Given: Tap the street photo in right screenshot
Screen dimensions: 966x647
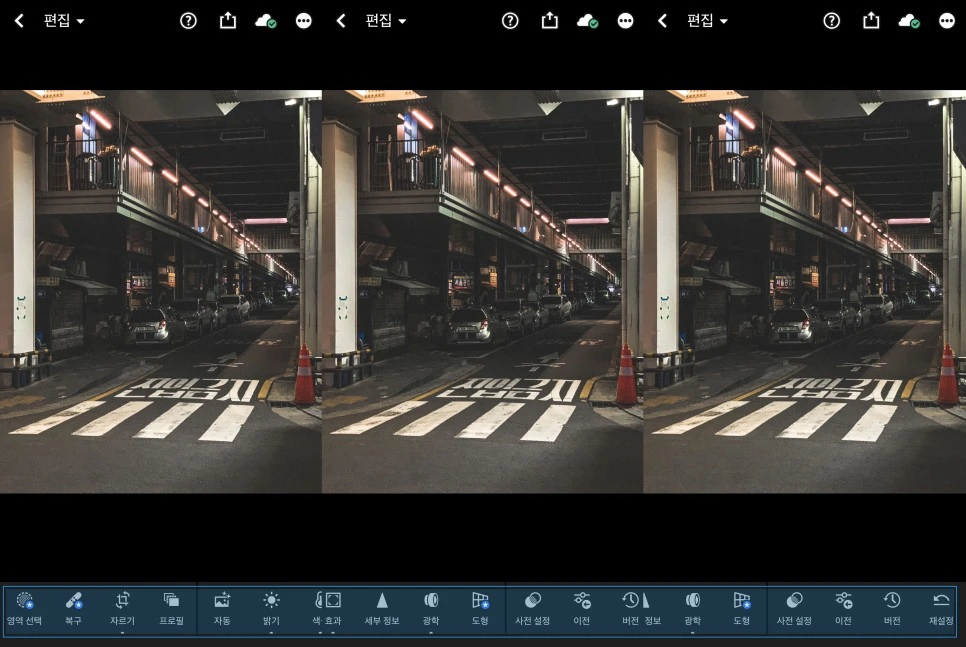Looking at the screenshot, I should pos(805,291).
